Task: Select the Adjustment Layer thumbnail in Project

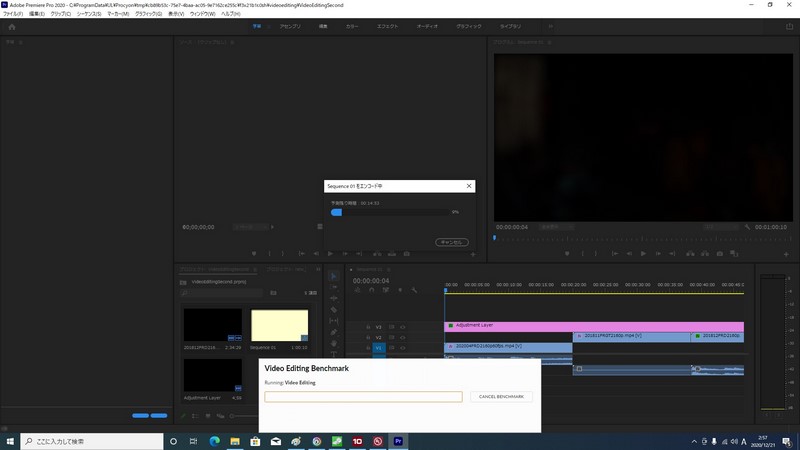Action: (213, 375)
